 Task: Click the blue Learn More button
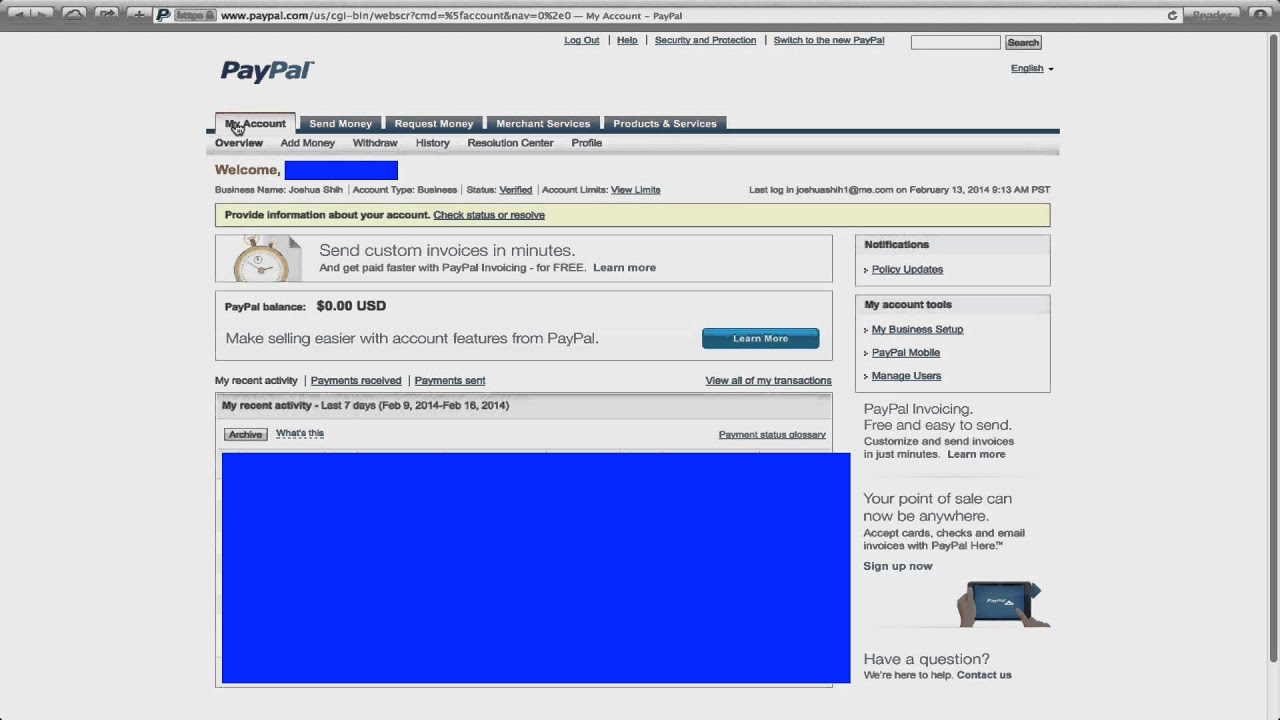pos(760,338)
